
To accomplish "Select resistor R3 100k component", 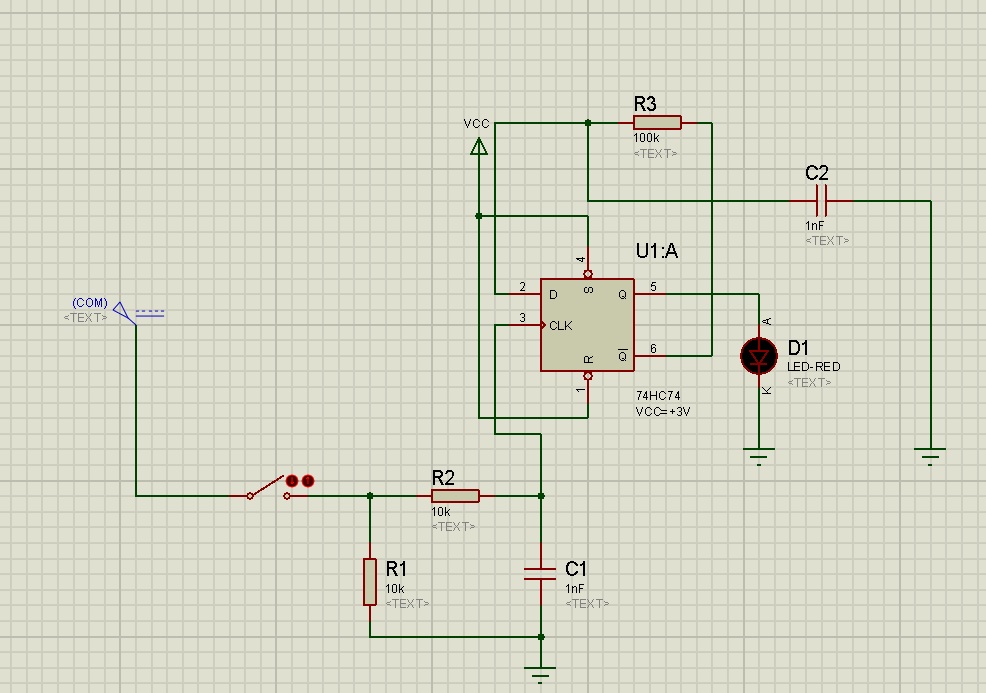I will pos(657,123).
